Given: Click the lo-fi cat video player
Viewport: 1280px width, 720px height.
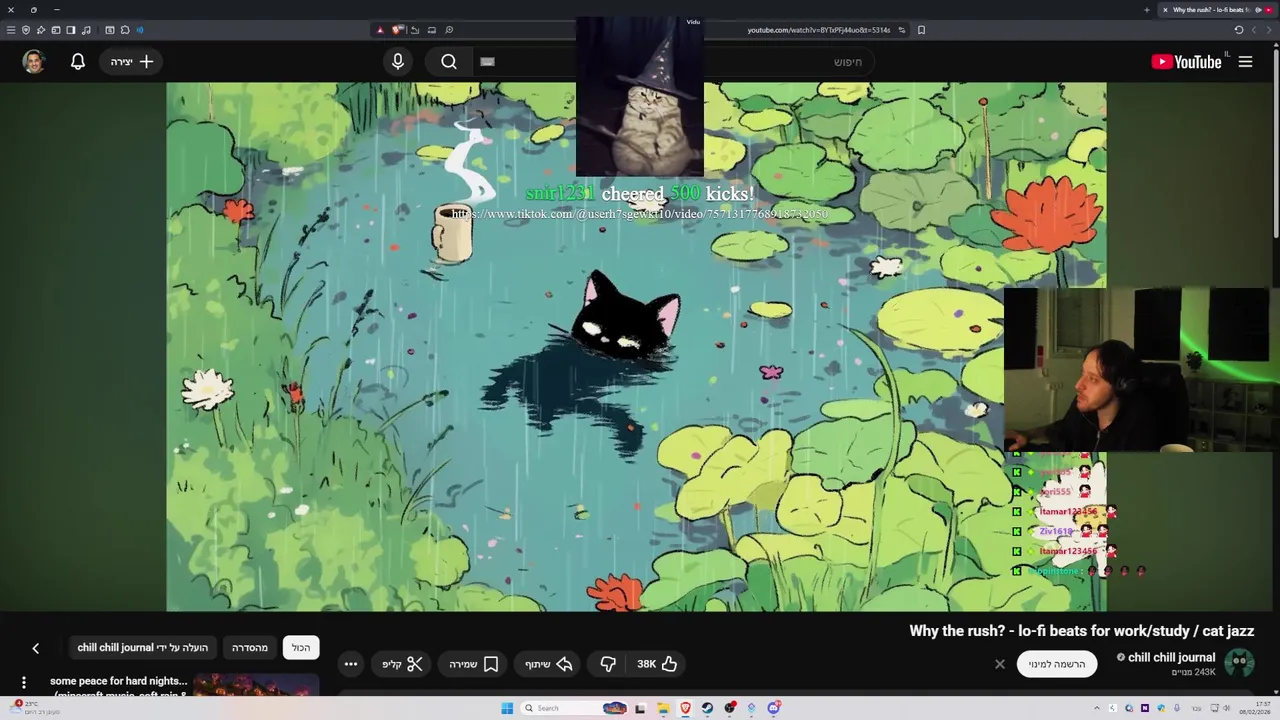Looking at the screenshot, I should [x=636, y=347].
